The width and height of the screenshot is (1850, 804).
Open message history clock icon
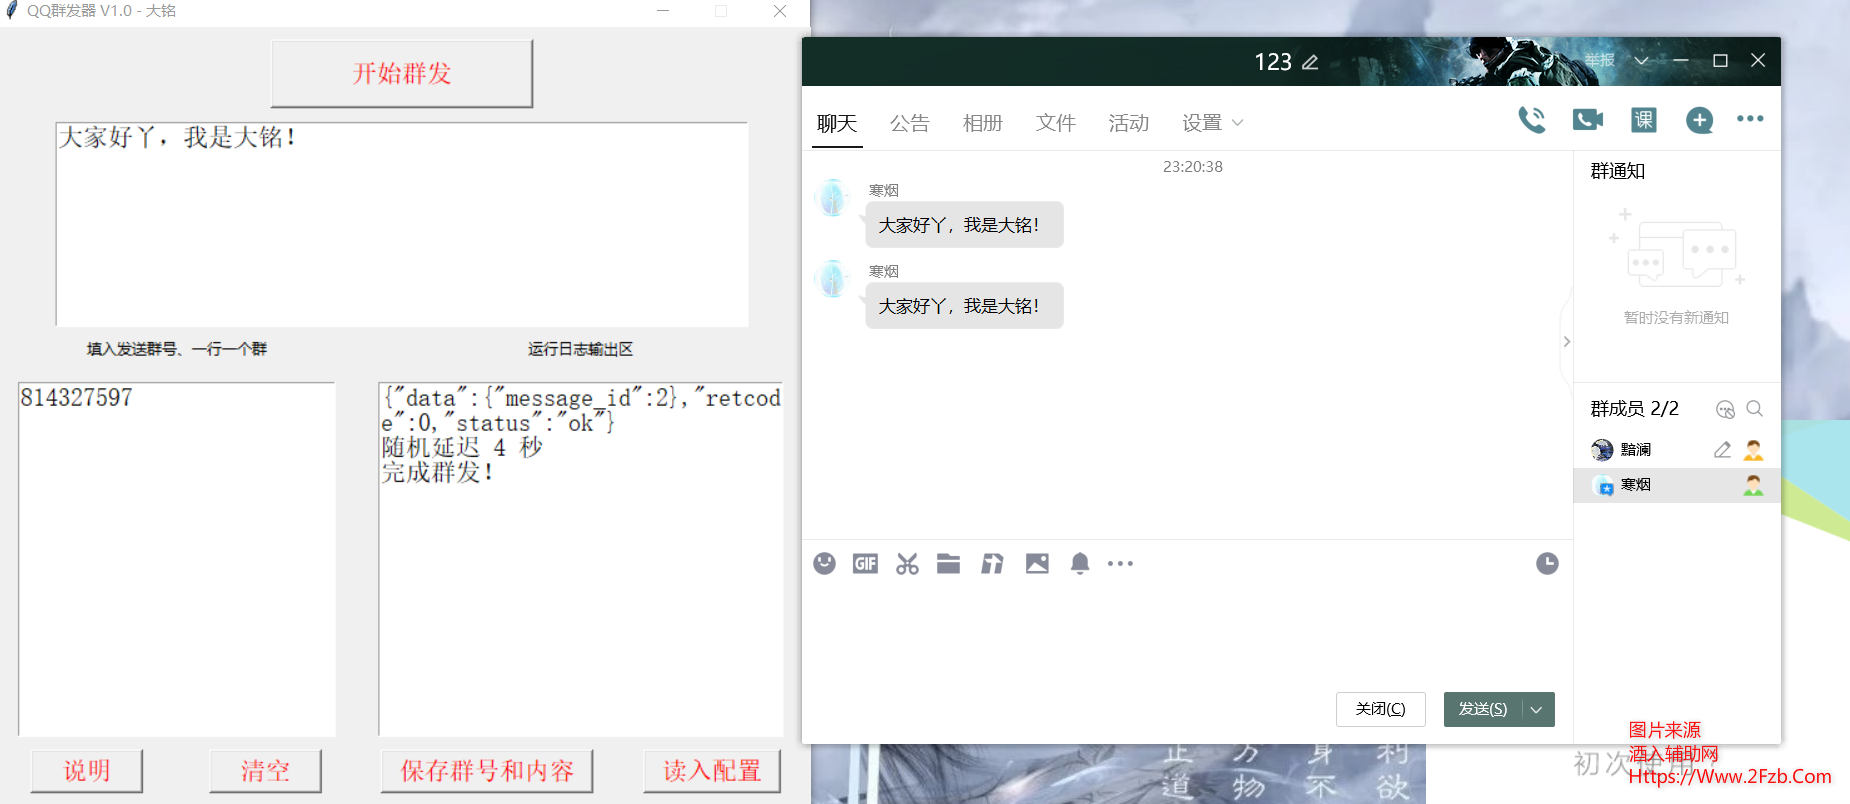[x=1547, y=564]
